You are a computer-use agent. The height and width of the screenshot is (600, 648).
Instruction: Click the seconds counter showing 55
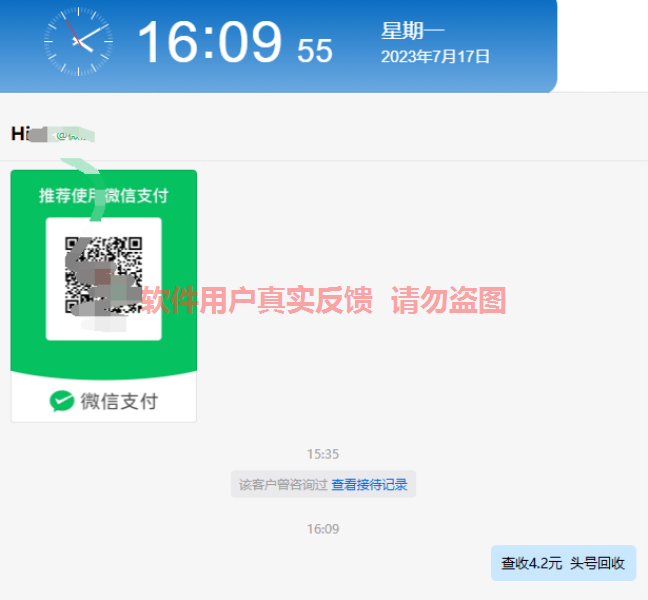314,51
